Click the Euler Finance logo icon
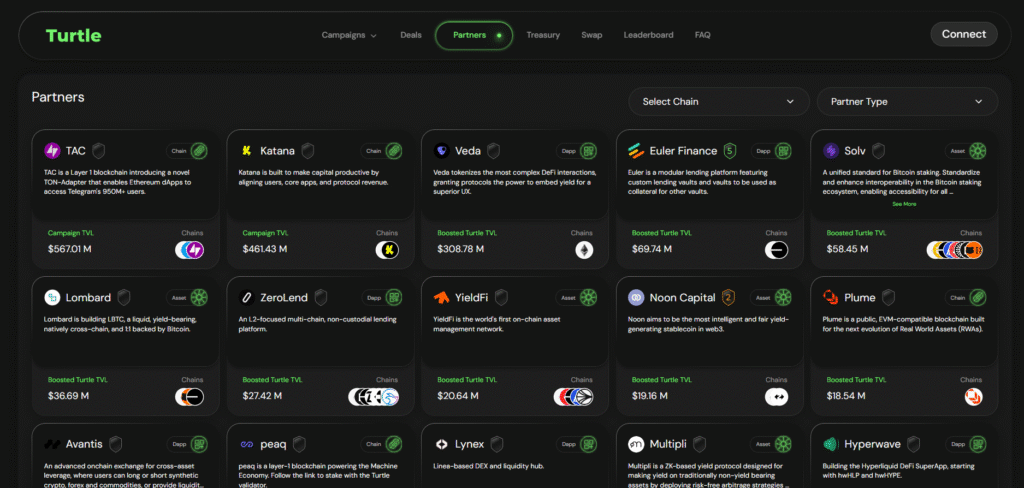Screen dimensions: 1024x488 coord(636,151)
